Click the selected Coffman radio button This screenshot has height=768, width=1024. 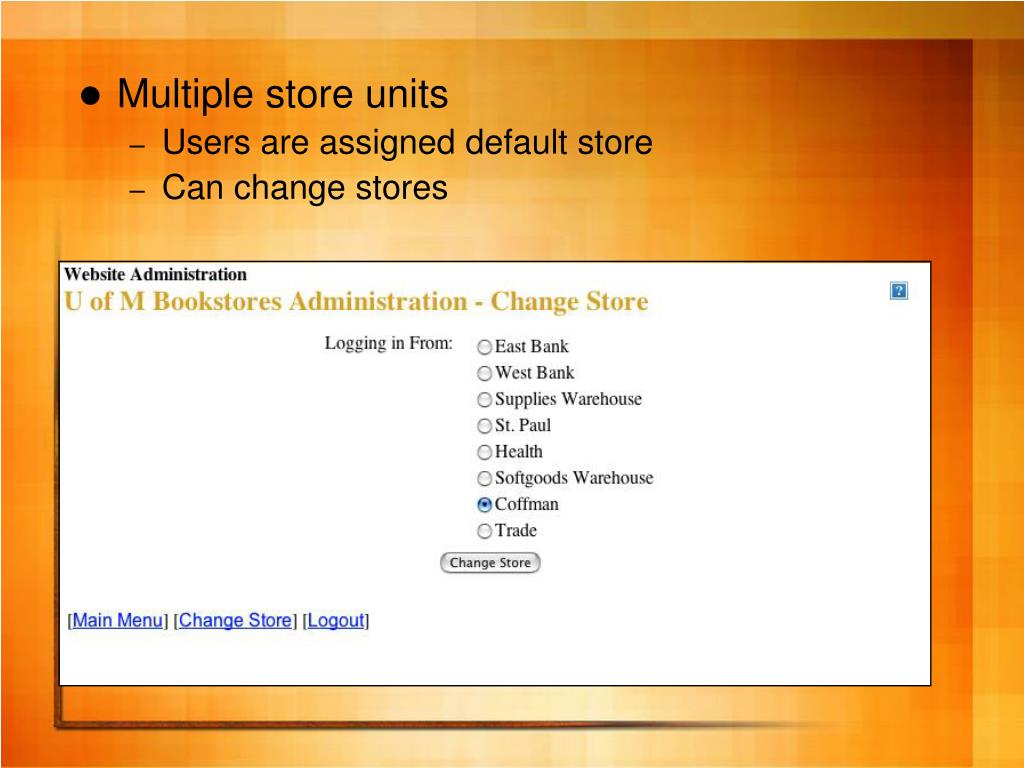tap(484, 504)
